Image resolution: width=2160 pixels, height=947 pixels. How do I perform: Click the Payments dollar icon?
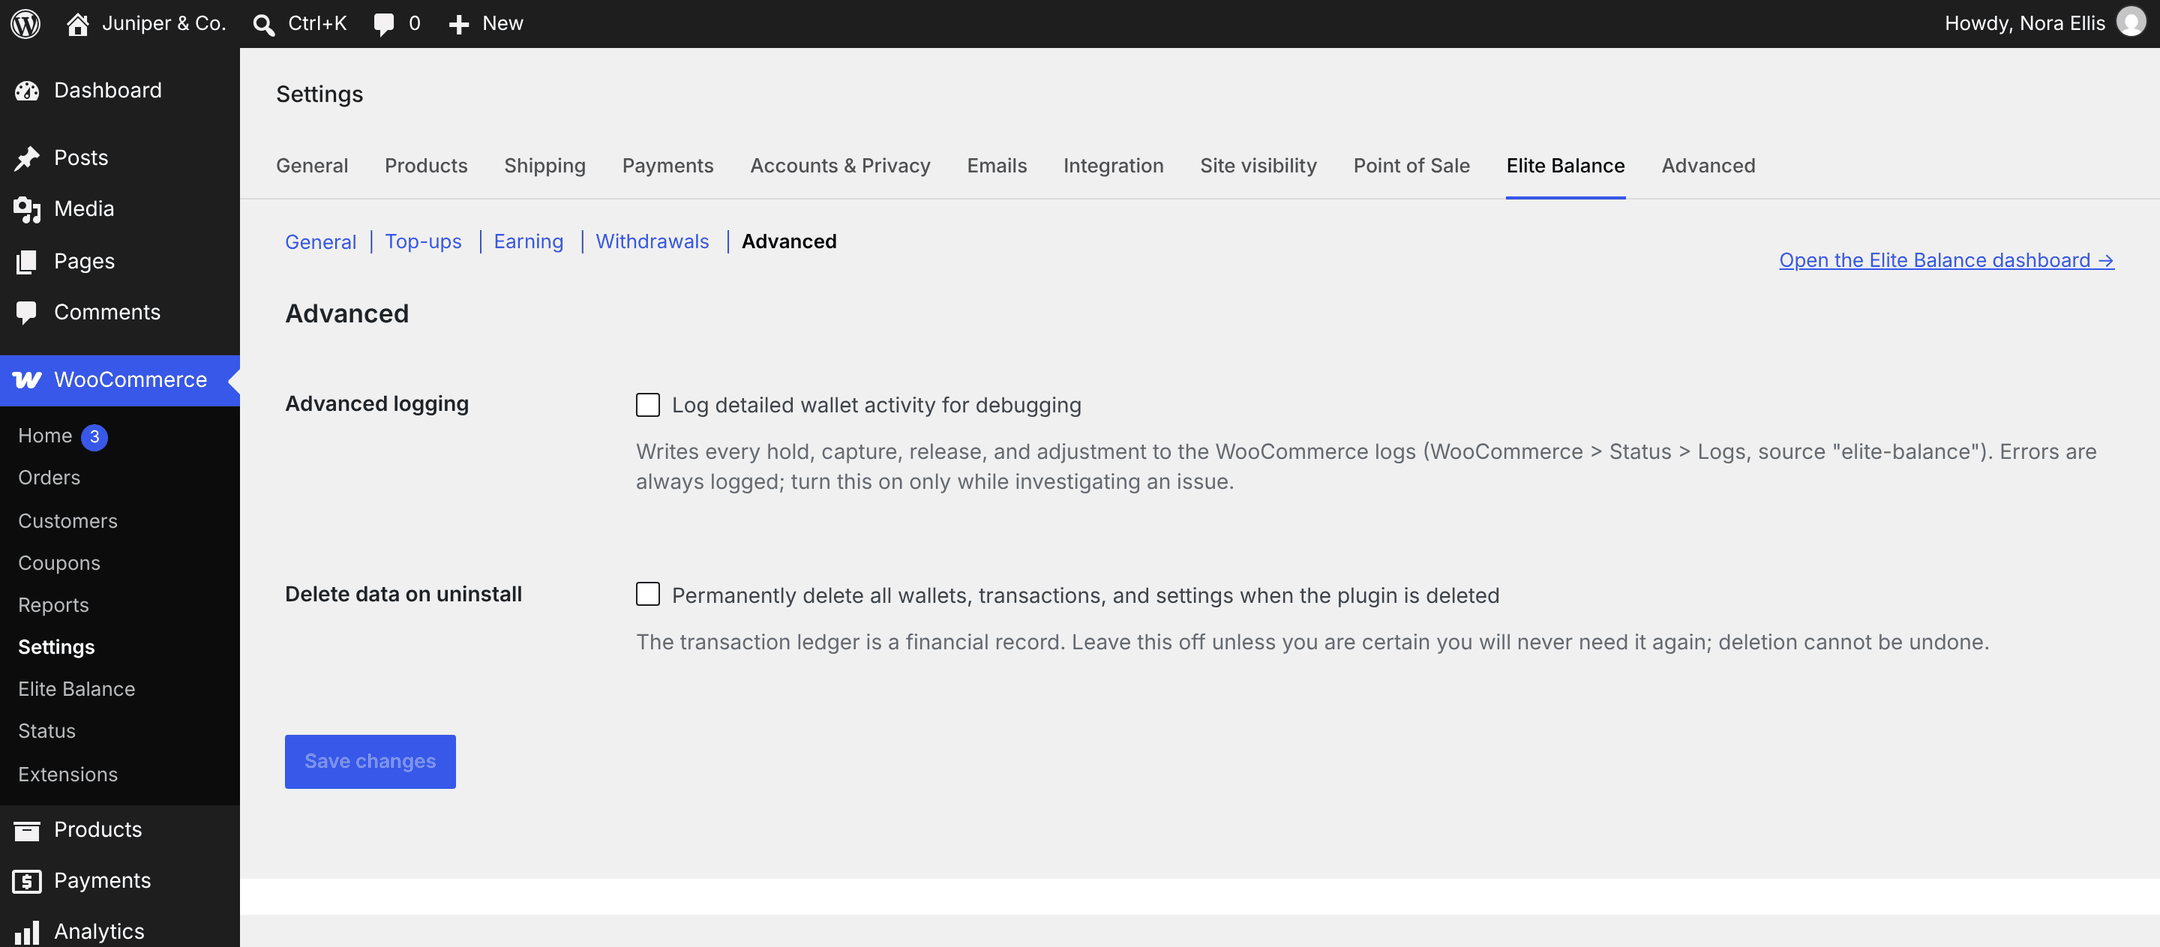tap(27, 881)
